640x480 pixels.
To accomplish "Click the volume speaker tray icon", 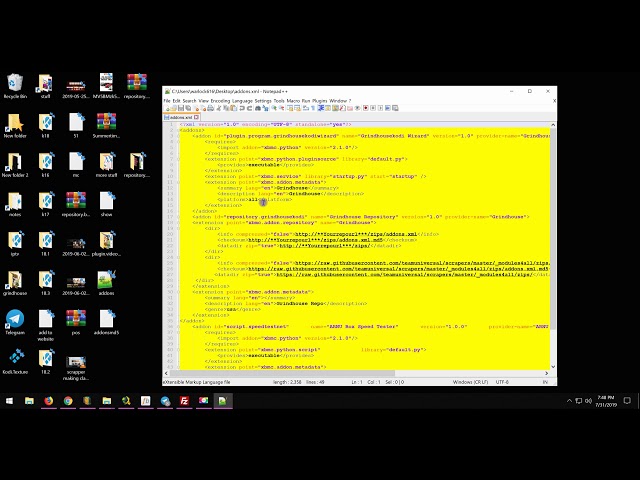I will 589,401.
